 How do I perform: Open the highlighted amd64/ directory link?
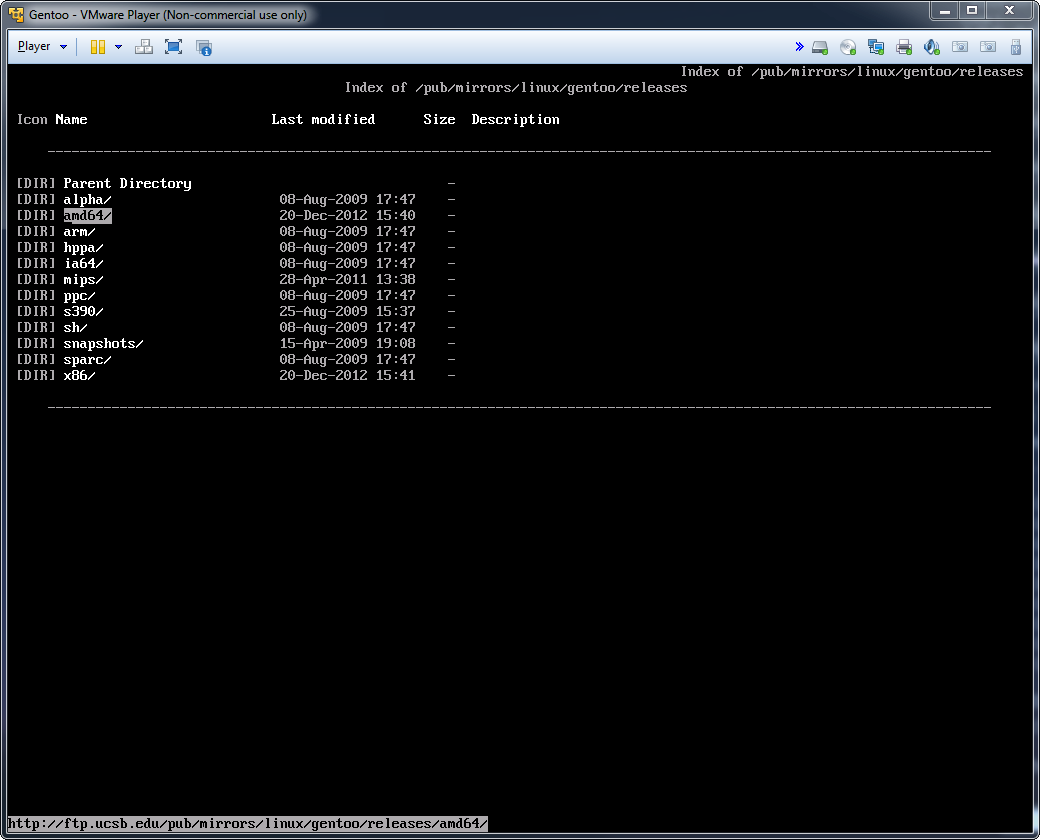pos(88,216)
